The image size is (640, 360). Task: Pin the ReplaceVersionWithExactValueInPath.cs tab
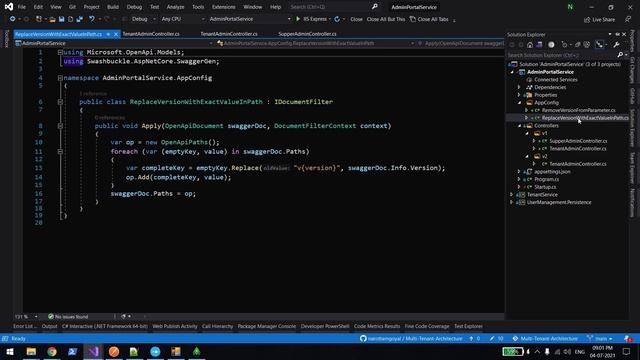(x=108, y=34)
